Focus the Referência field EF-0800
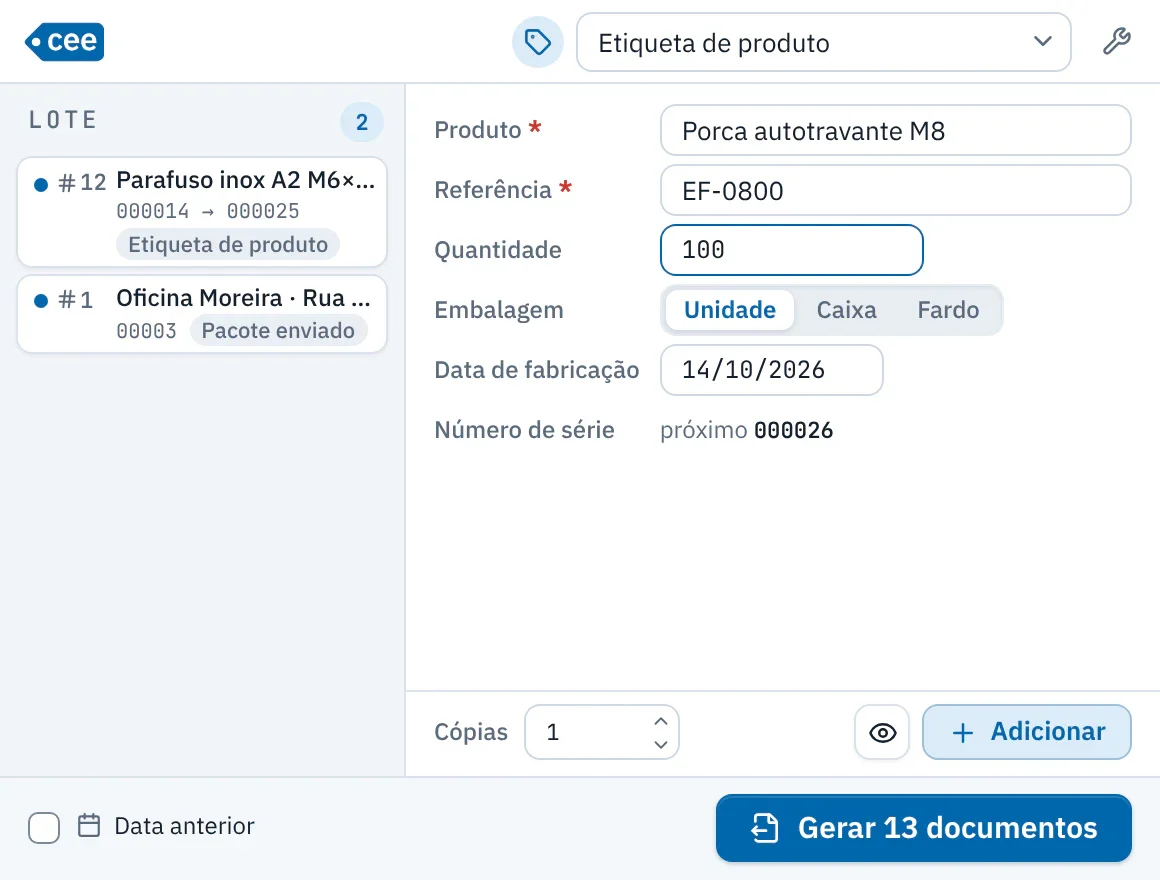Screen dimensions: 1160x880 point(895,190)
